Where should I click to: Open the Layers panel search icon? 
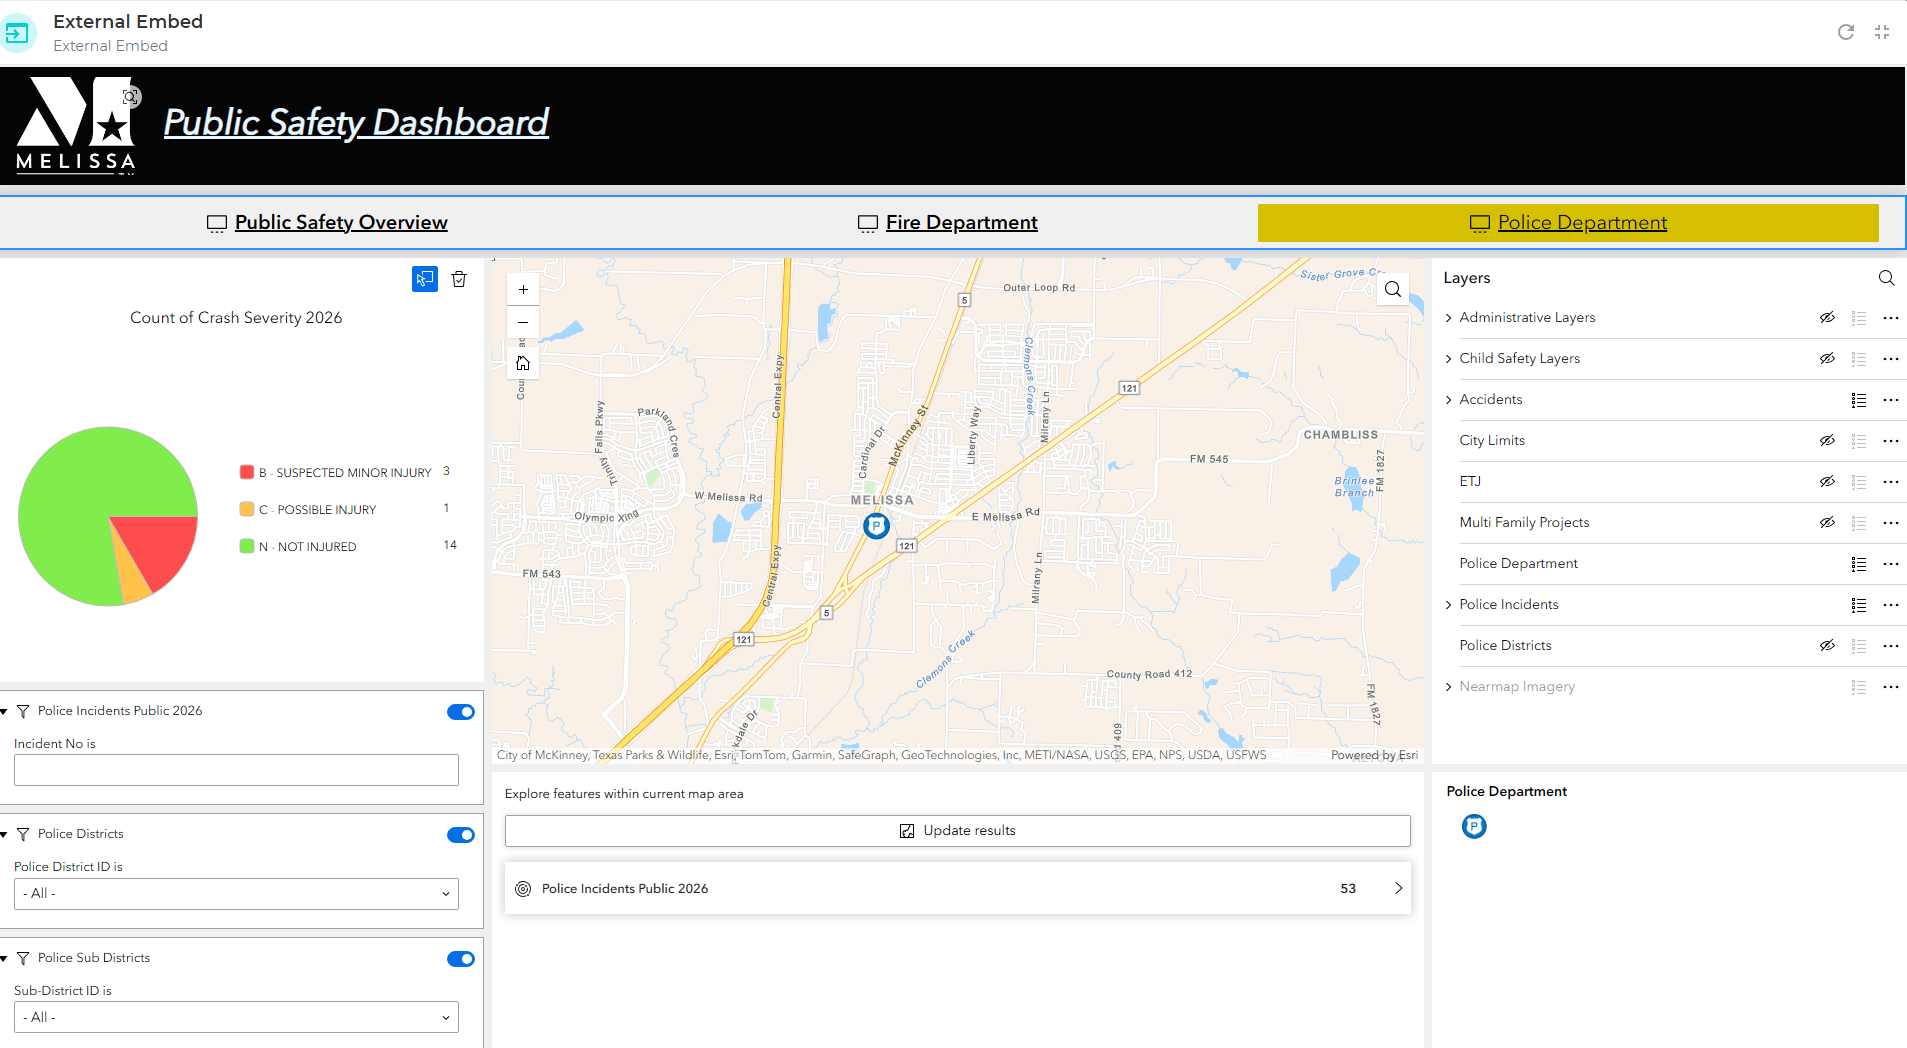click(x=1886, y=278)
